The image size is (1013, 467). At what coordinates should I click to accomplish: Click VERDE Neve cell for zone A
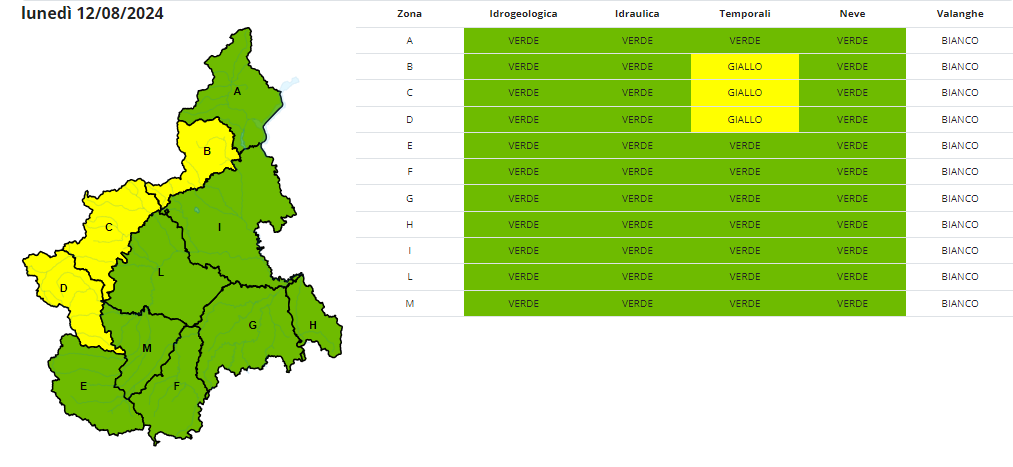(x=852, y=41)
